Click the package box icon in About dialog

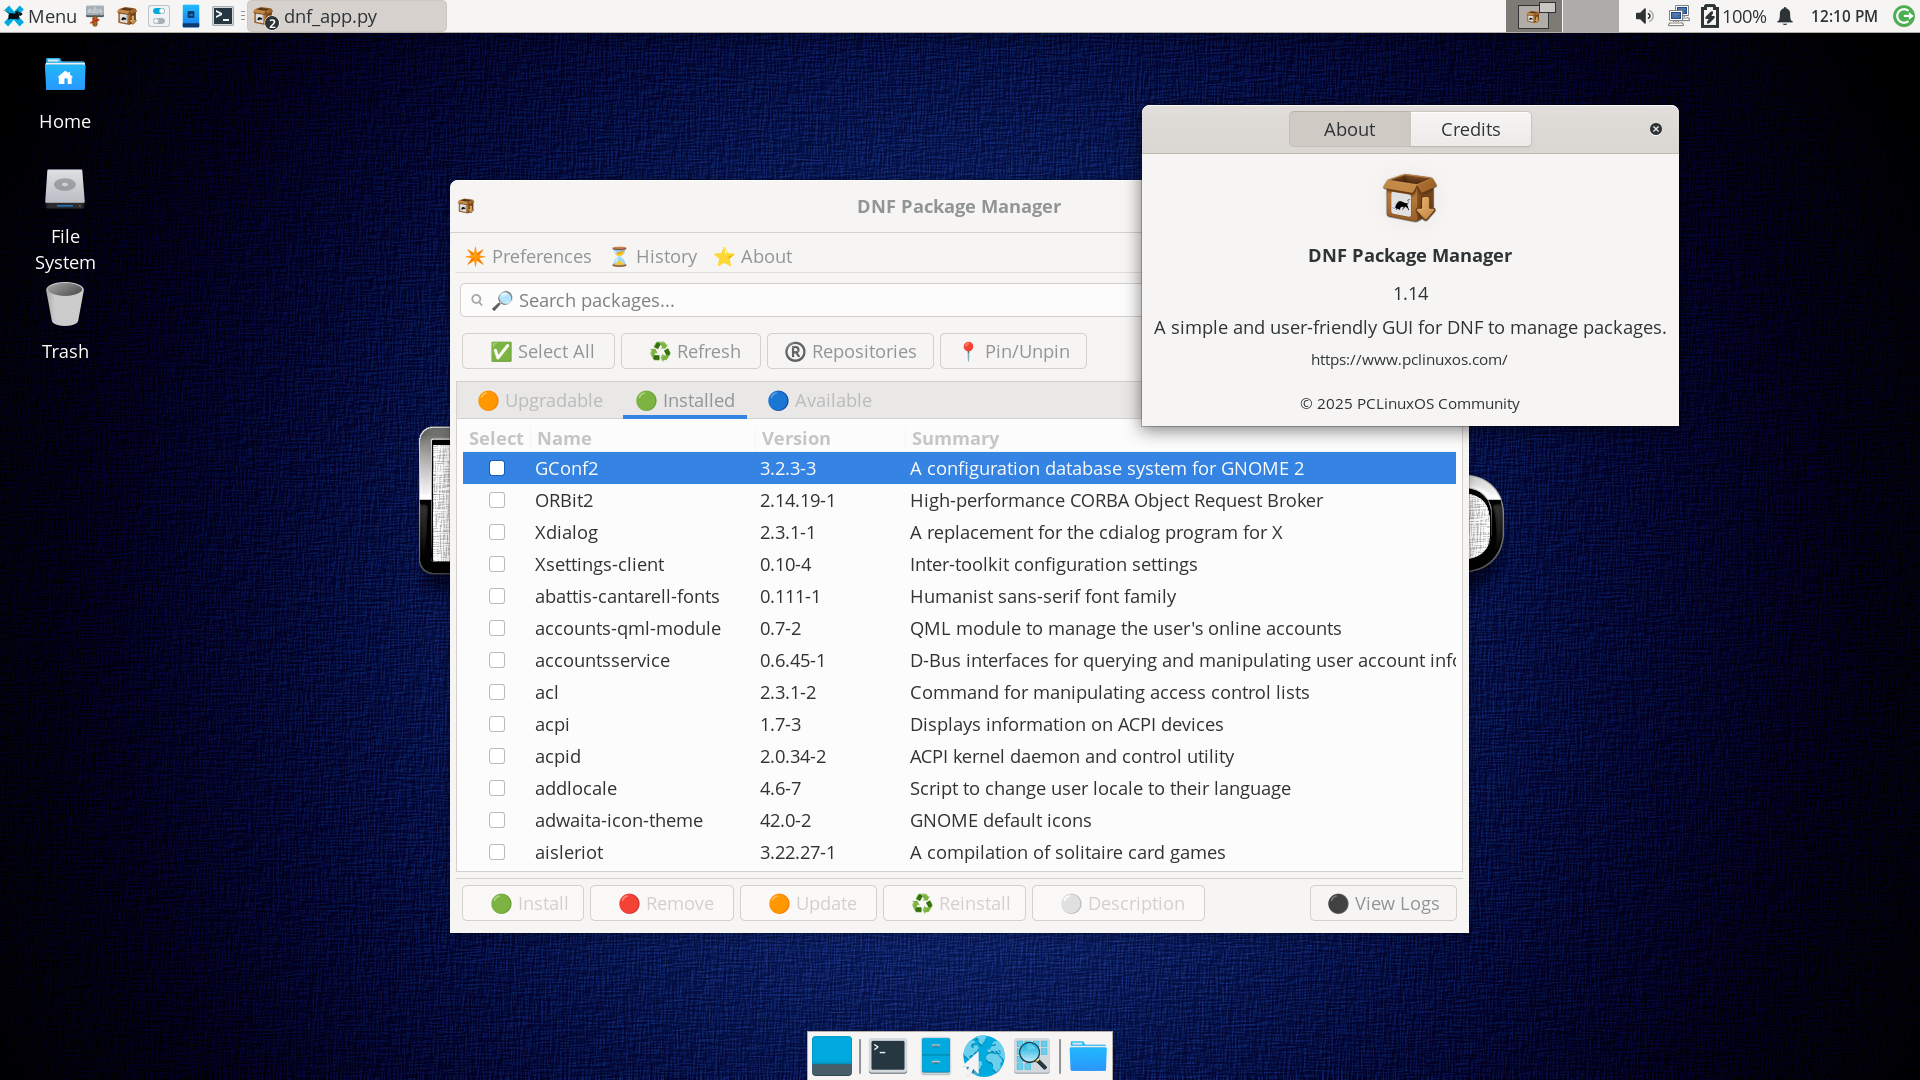pos(1410,198)
